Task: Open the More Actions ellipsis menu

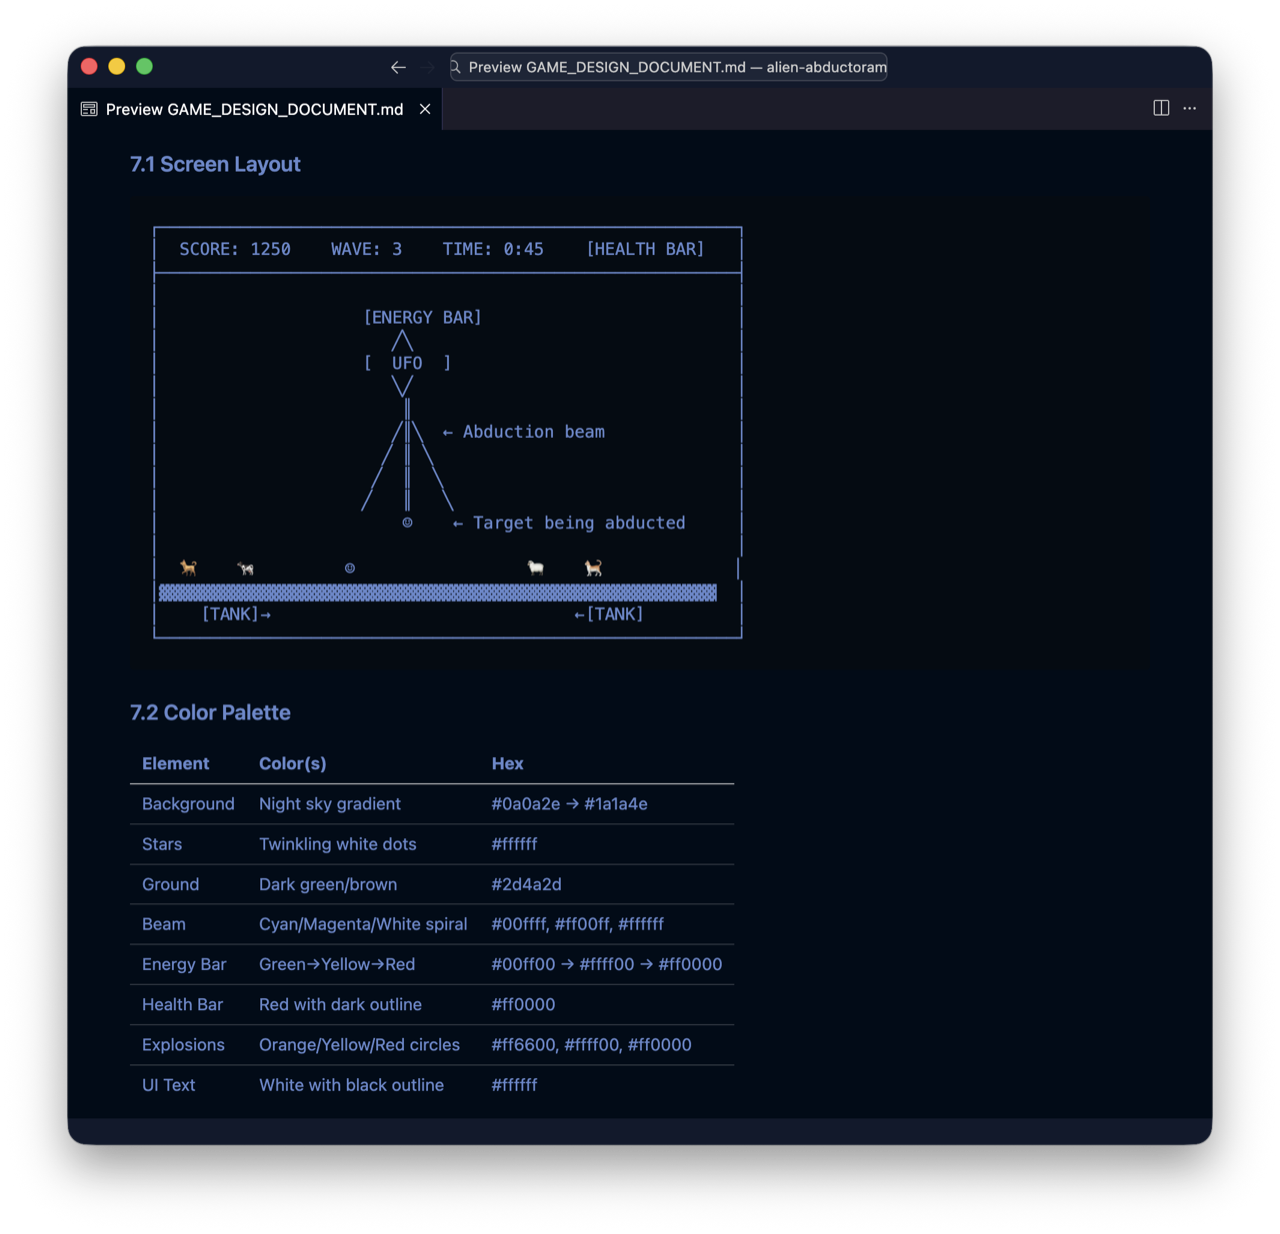Action: 1189,108
